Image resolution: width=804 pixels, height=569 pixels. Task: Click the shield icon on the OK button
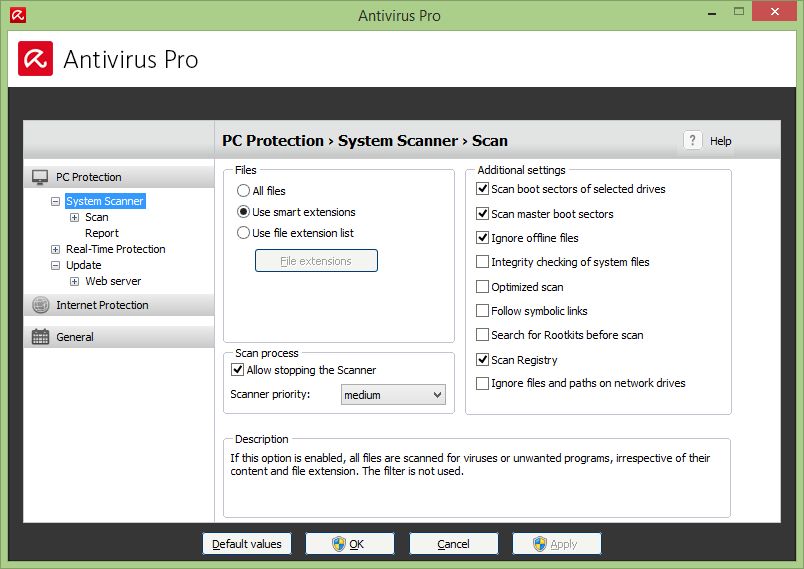338,544
